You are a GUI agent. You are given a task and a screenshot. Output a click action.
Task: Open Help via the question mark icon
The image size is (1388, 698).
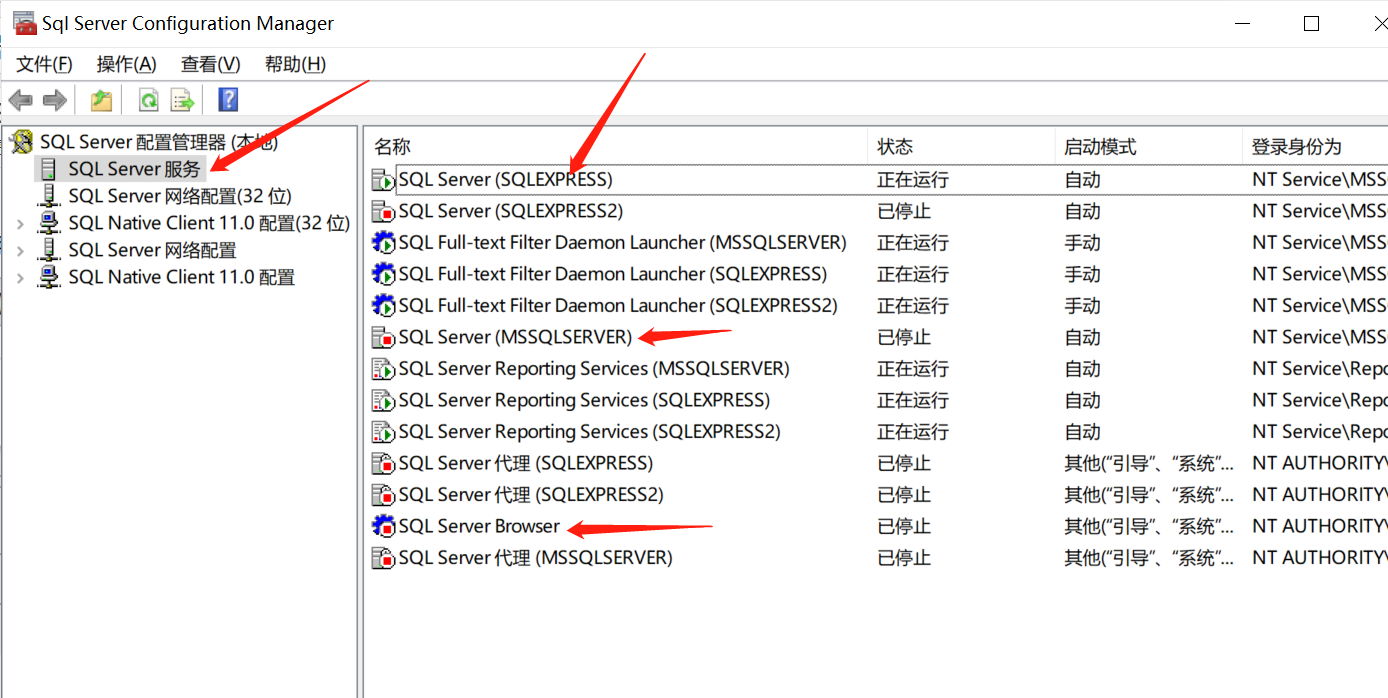pyautogui.click(x=228, y=100)
